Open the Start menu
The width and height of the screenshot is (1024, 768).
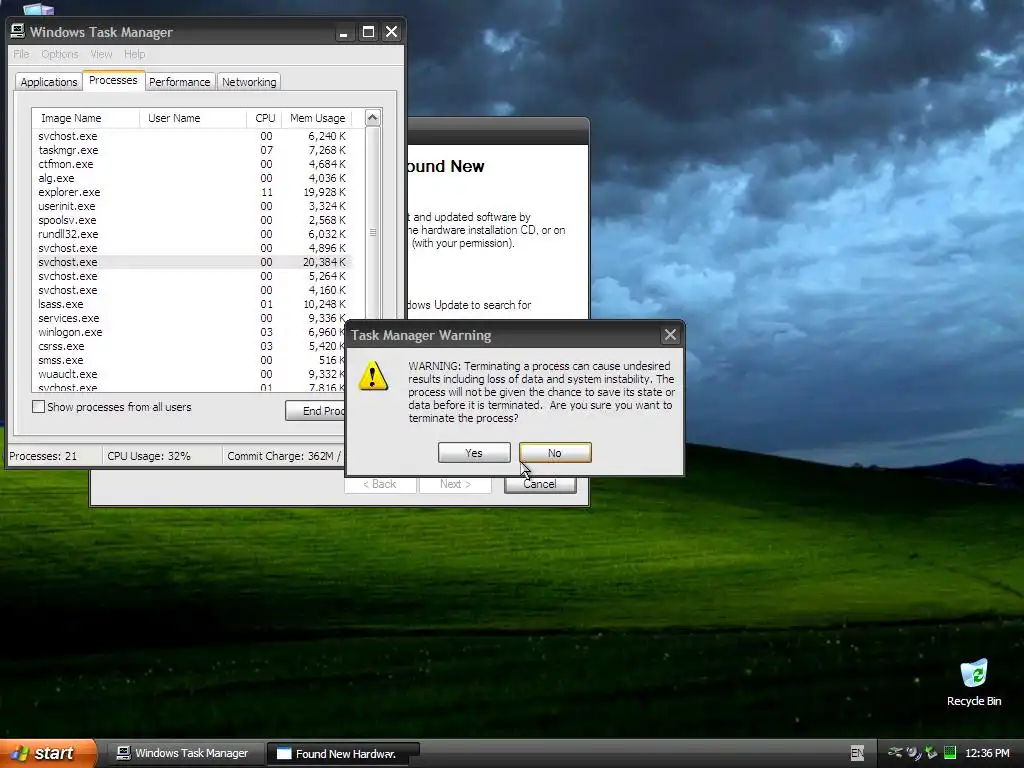click(47, 753)
